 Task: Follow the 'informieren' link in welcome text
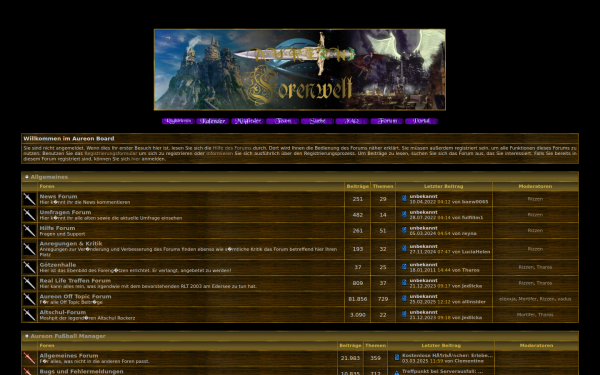point(220,153)
